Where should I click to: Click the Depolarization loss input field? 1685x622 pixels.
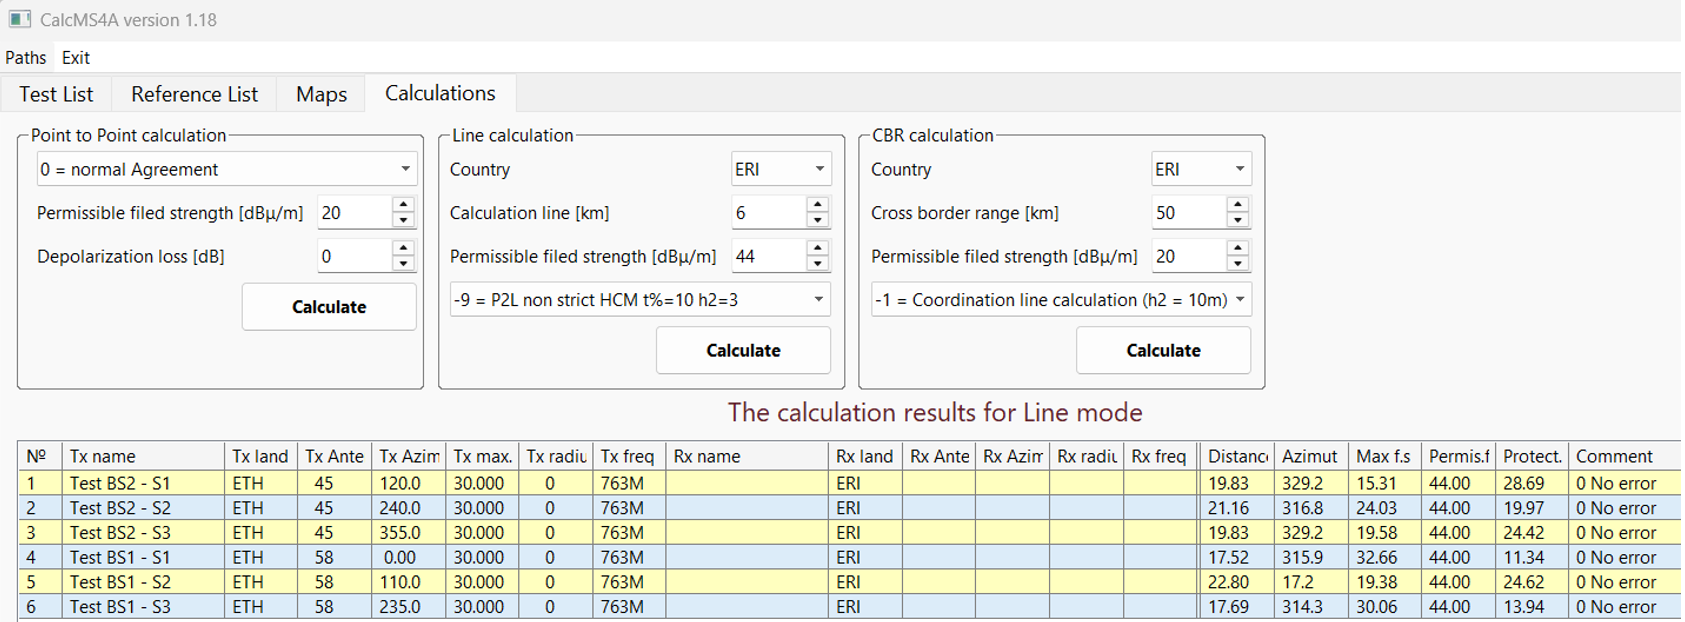point(354,256)
